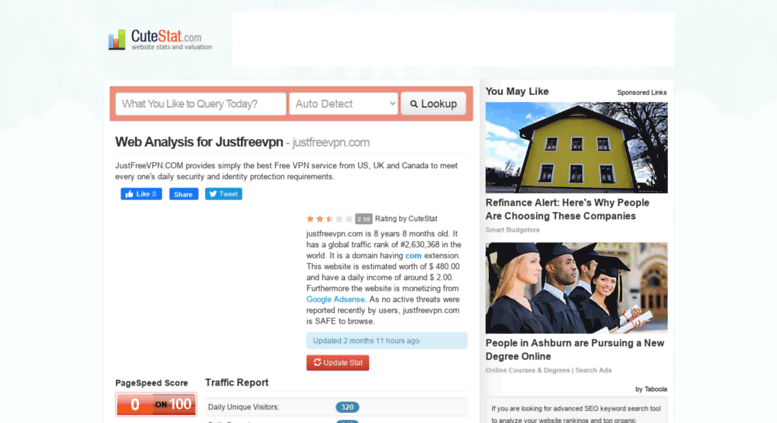Click 'Online Courses & Degrees | Search Ads'
This screenshot has height=423, width=777.
(x=549, y=370)
